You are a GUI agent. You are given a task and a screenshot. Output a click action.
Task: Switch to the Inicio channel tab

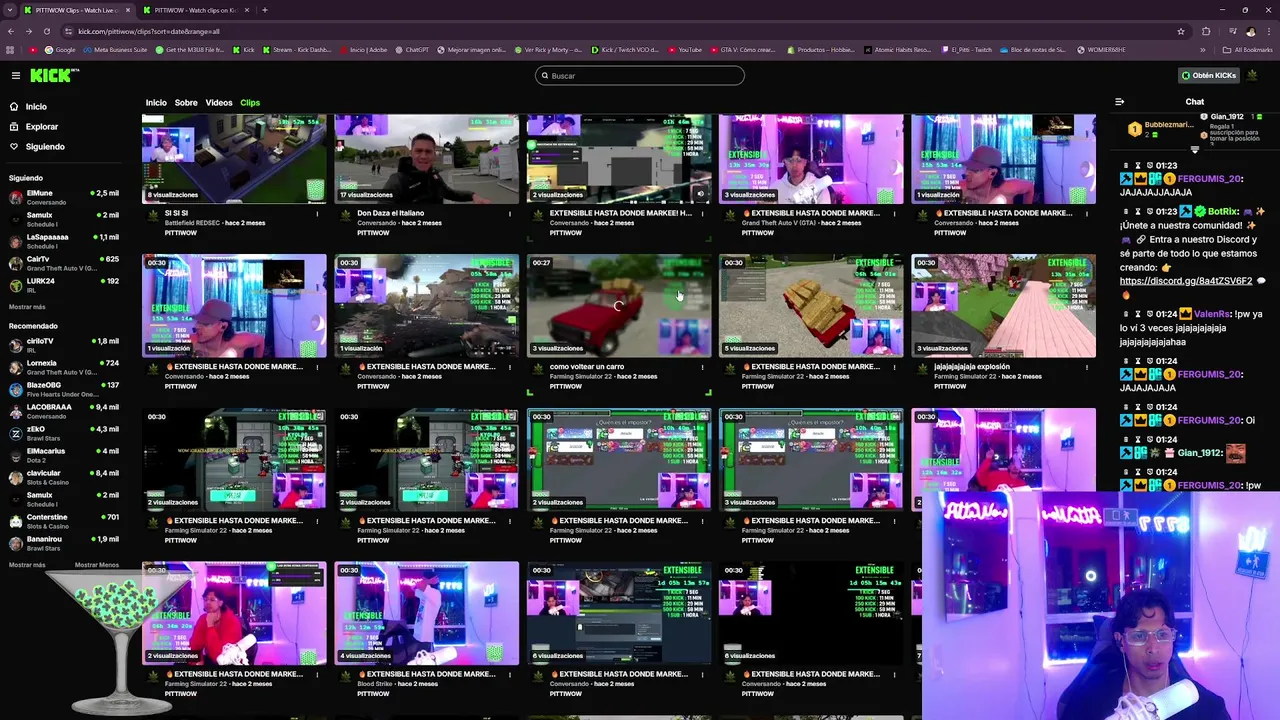click(156, 102)
